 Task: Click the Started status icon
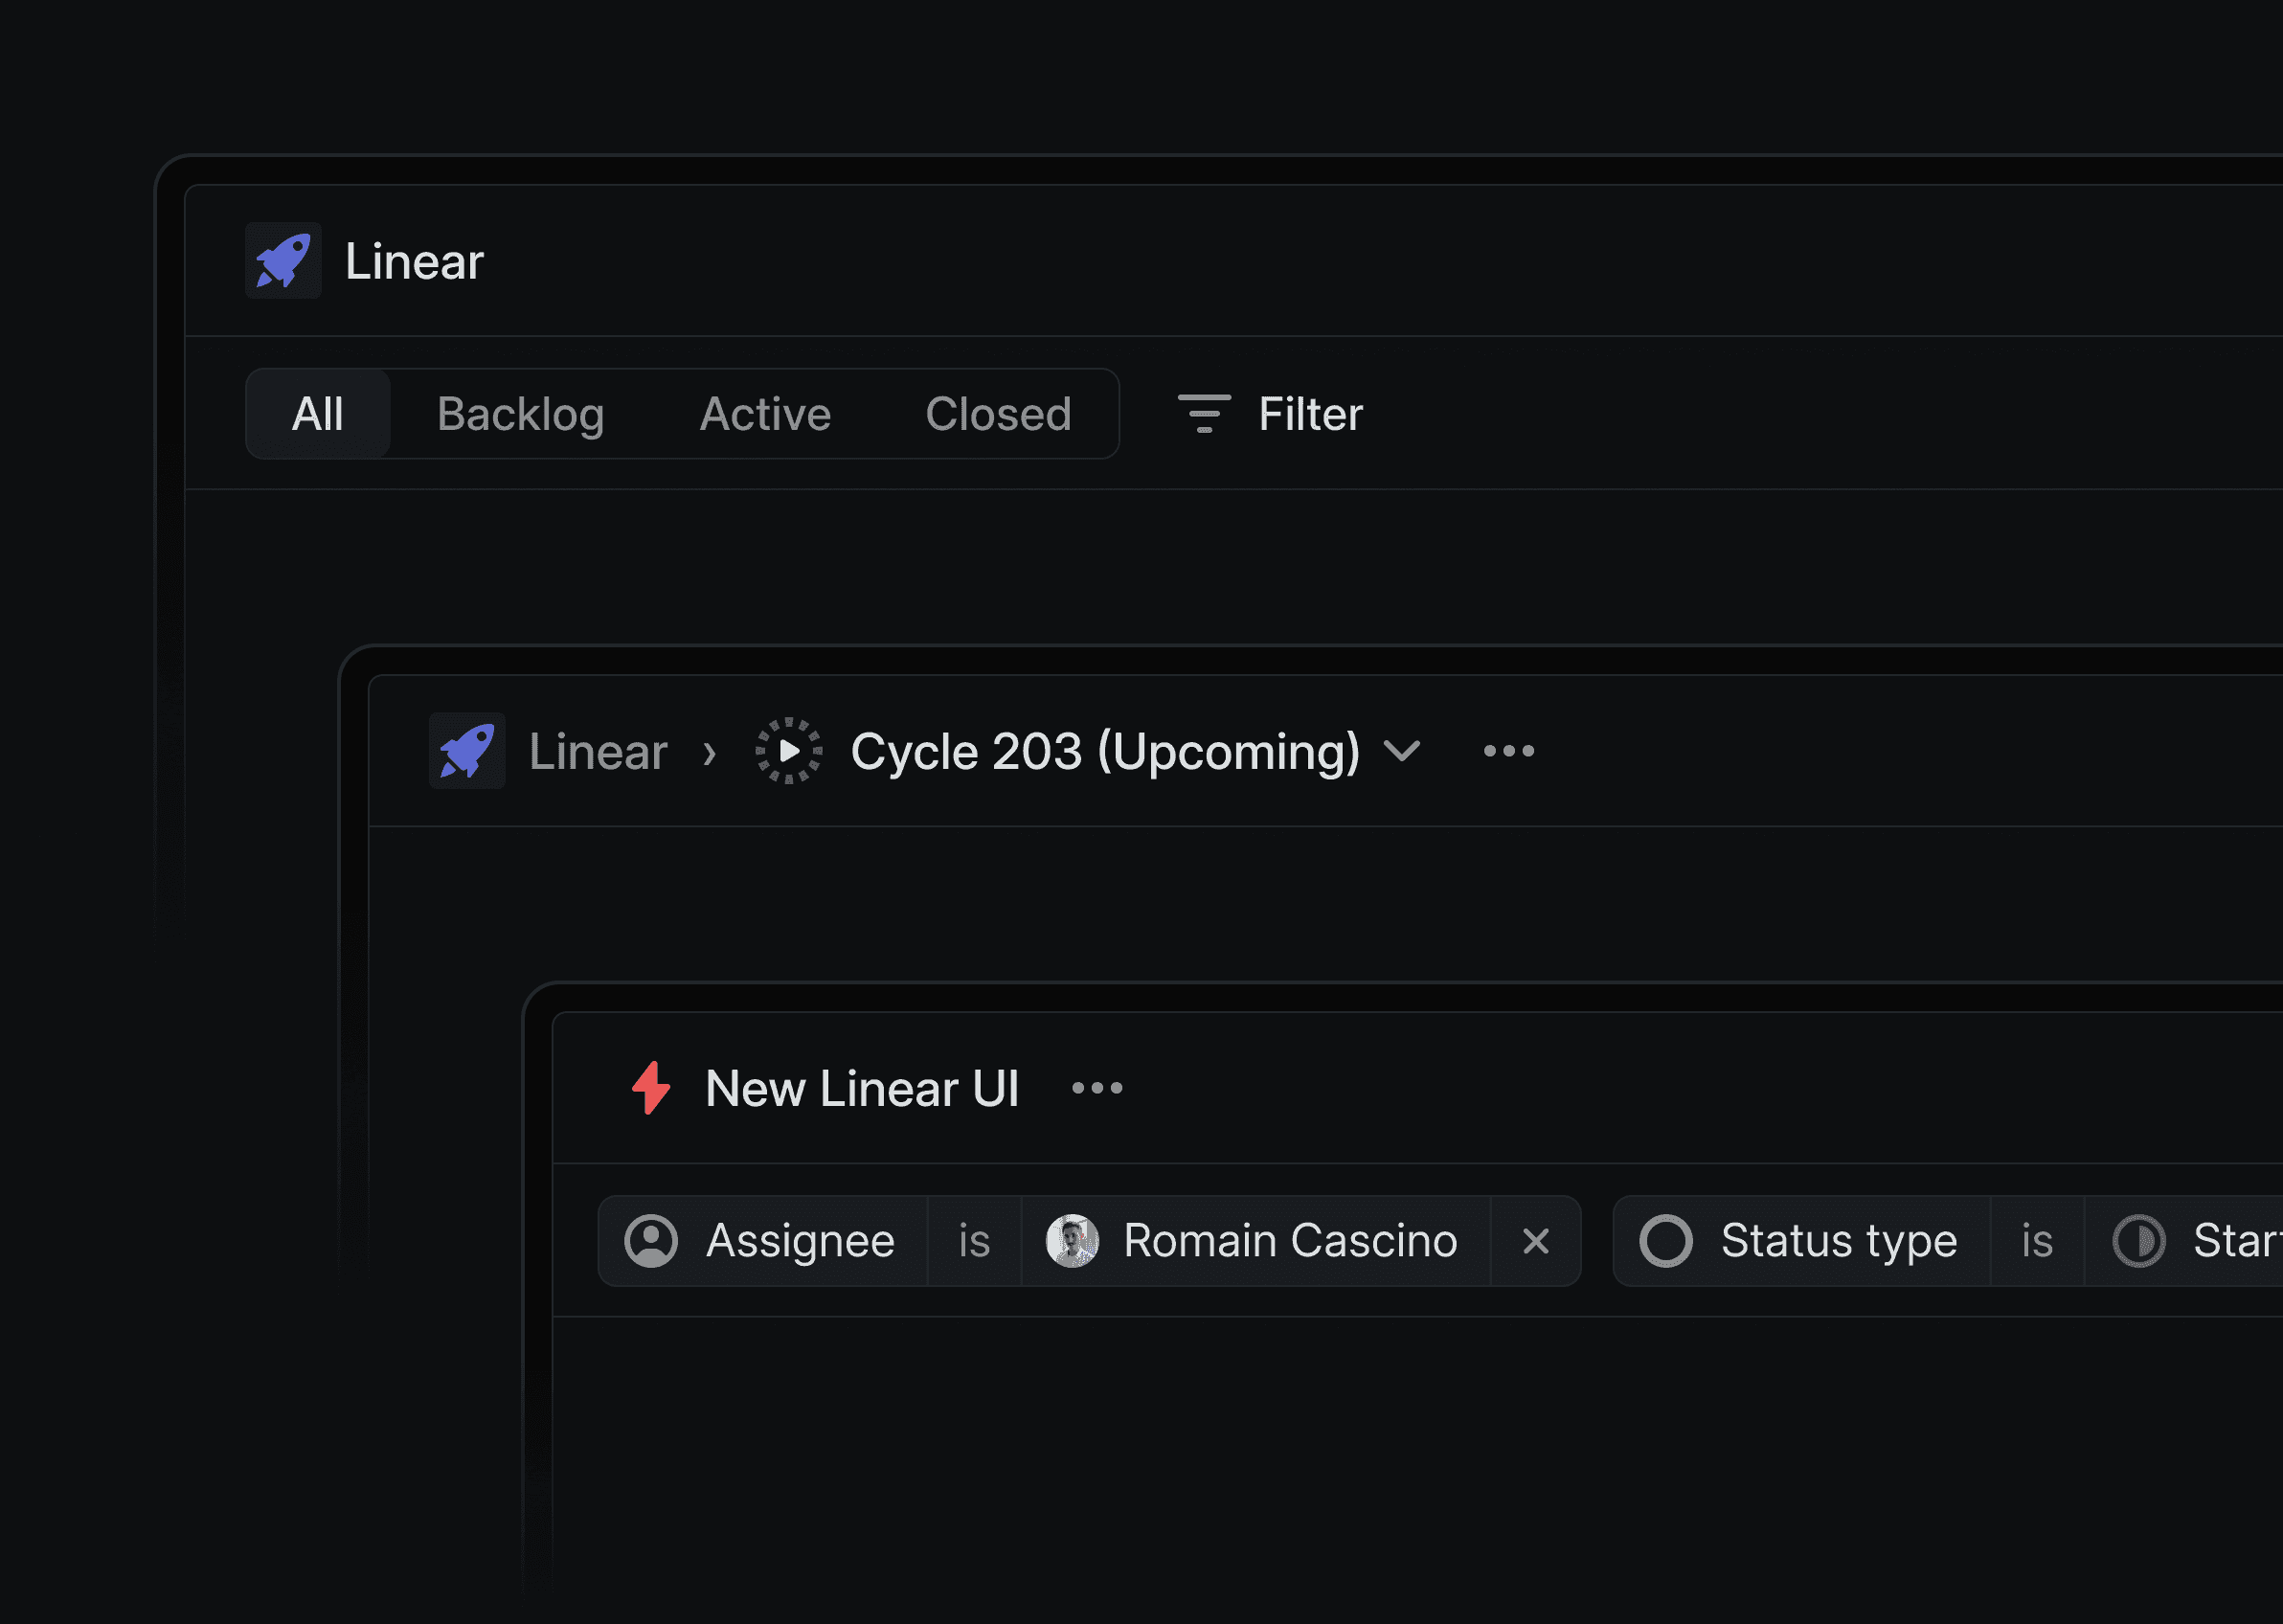click(2140, 1240)
